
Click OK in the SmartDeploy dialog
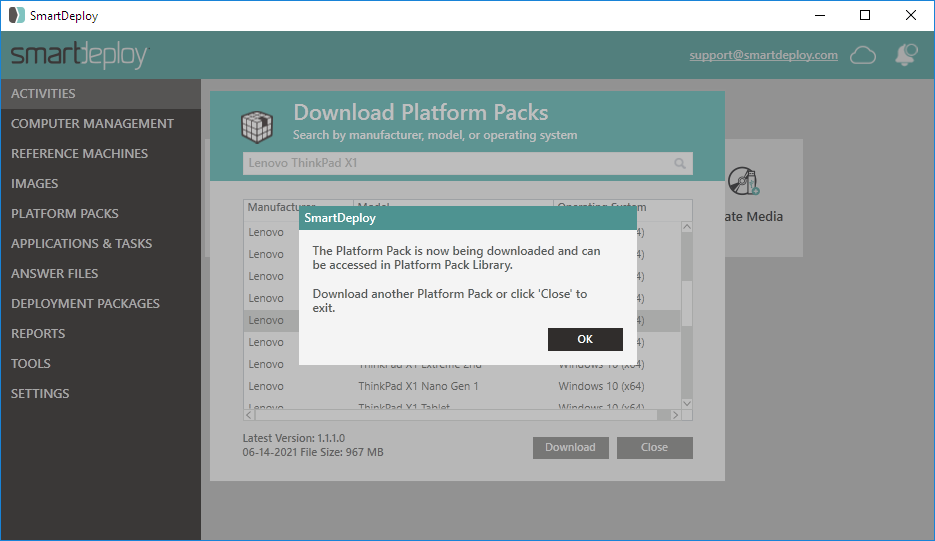click(585, 339)
